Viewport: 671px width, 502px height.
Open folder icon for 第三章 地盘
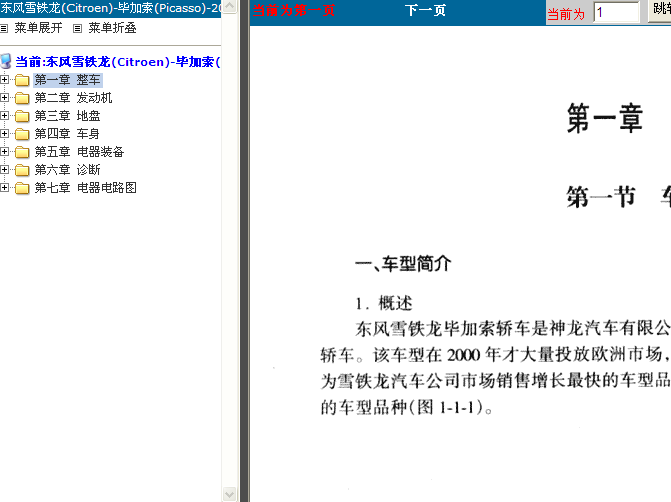pyautogui.click(x=22, y=116)
